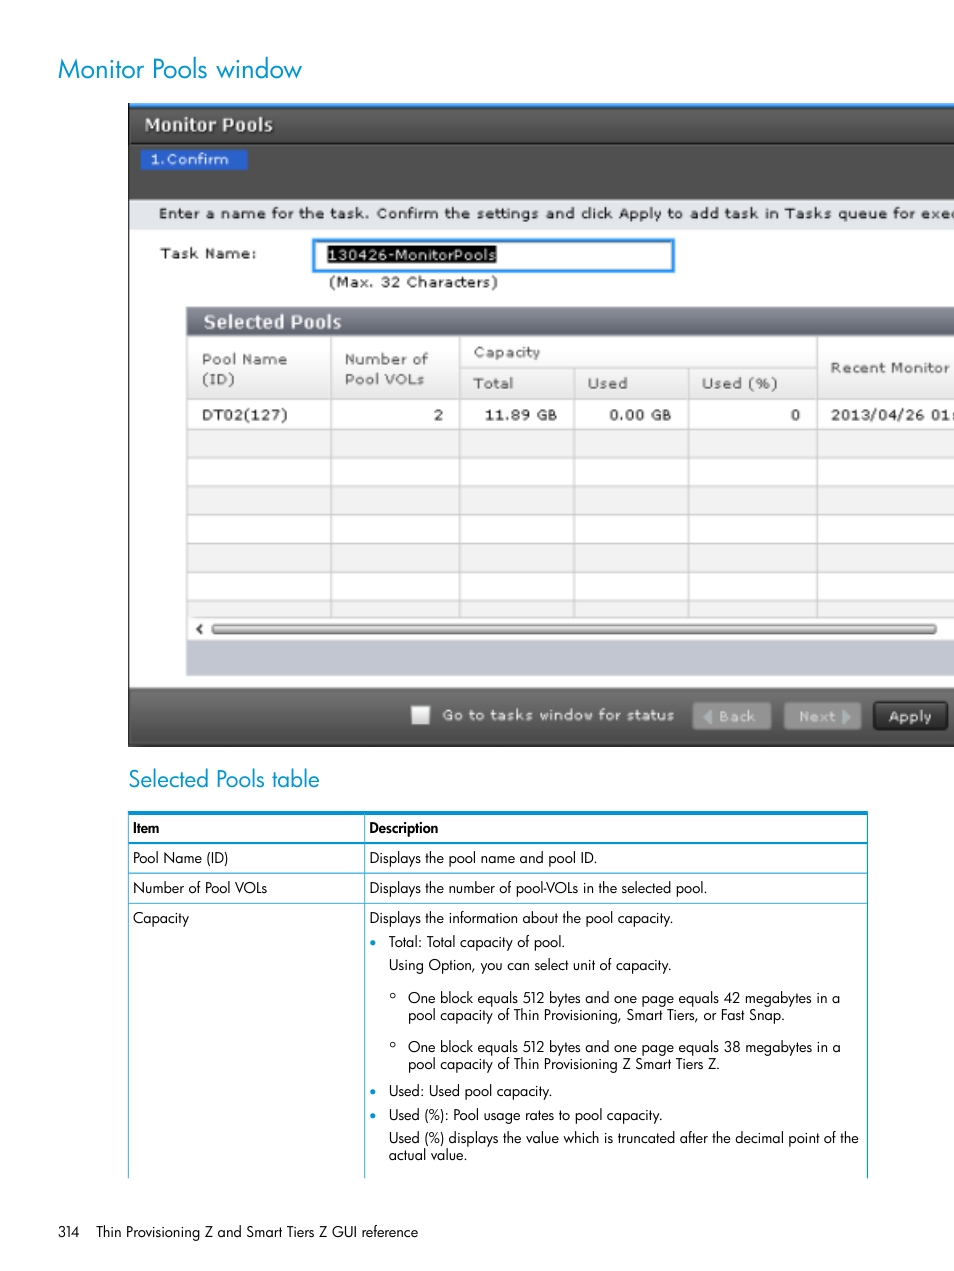
Task: Click the Task Name input field
Action: [x=493, y=255]
